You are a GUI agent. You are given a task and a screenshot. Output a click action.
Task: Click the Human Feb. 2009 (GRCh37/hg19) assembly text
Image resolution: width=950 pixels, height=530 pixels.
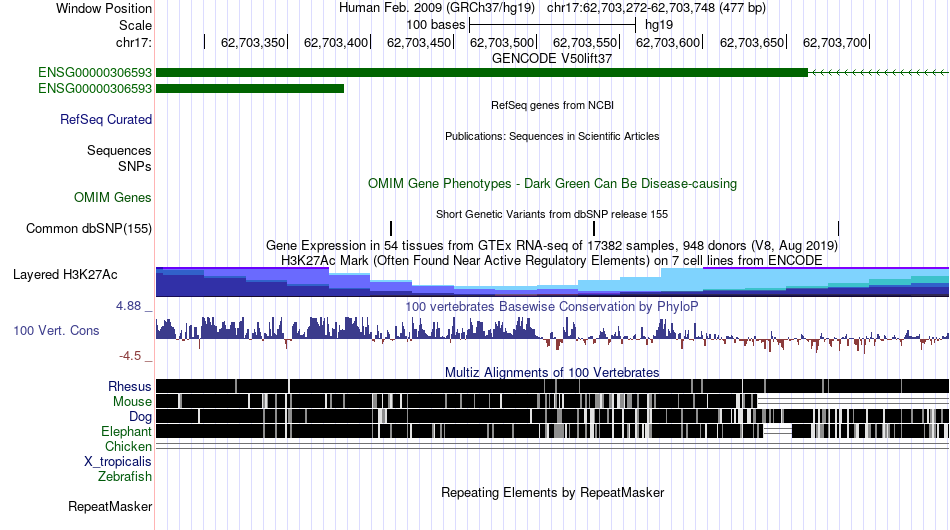pyautogui.click(x=436, y=8)
